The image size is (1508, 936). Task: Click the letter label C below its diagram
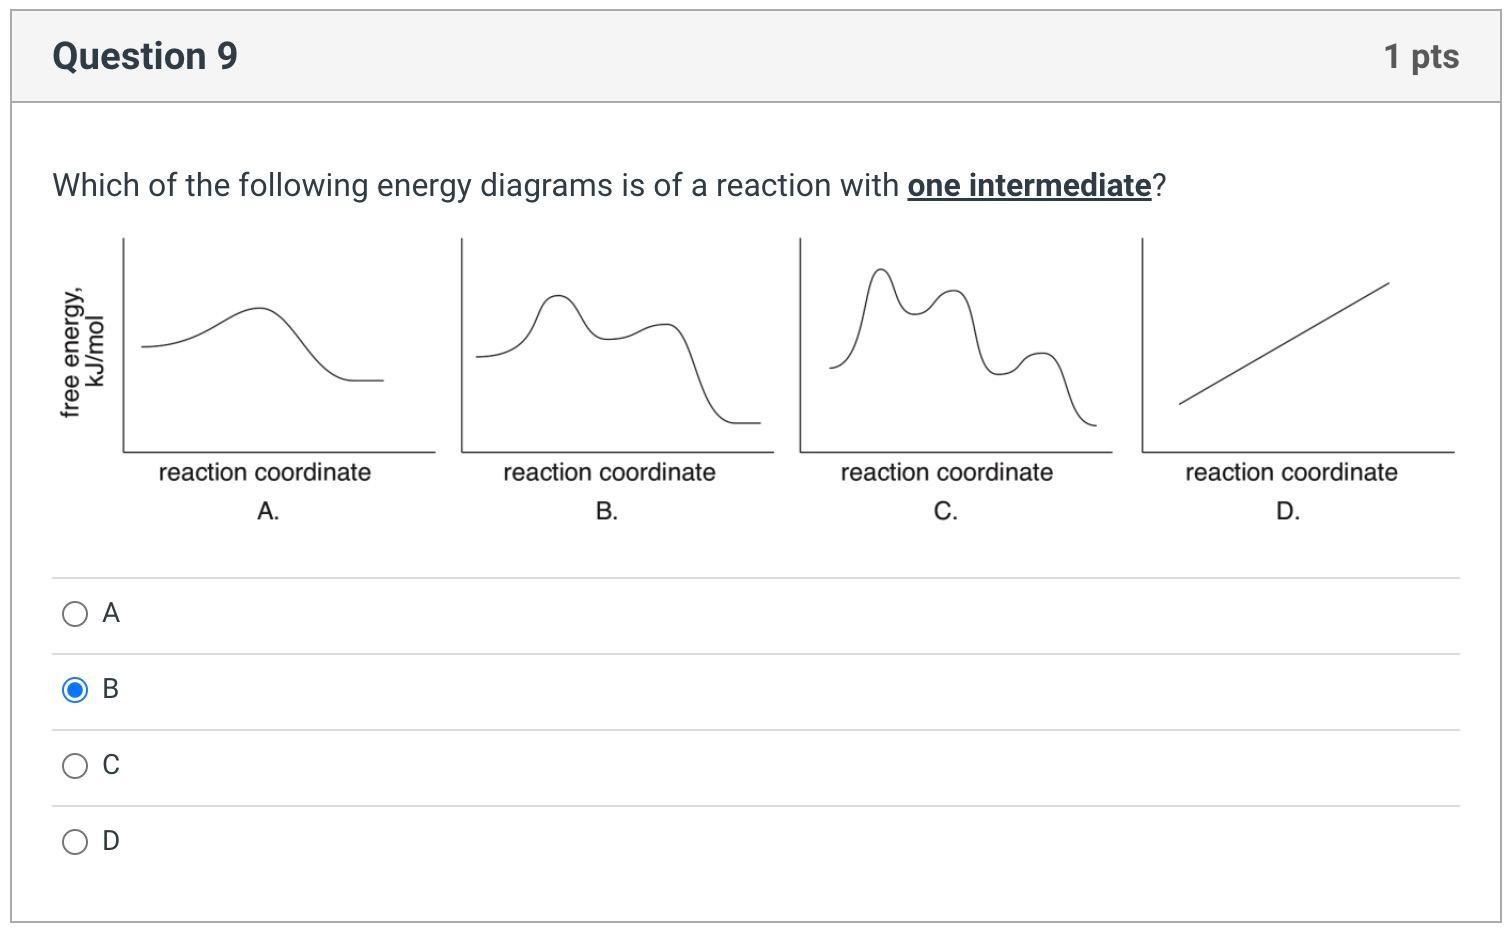click(944, 510)
